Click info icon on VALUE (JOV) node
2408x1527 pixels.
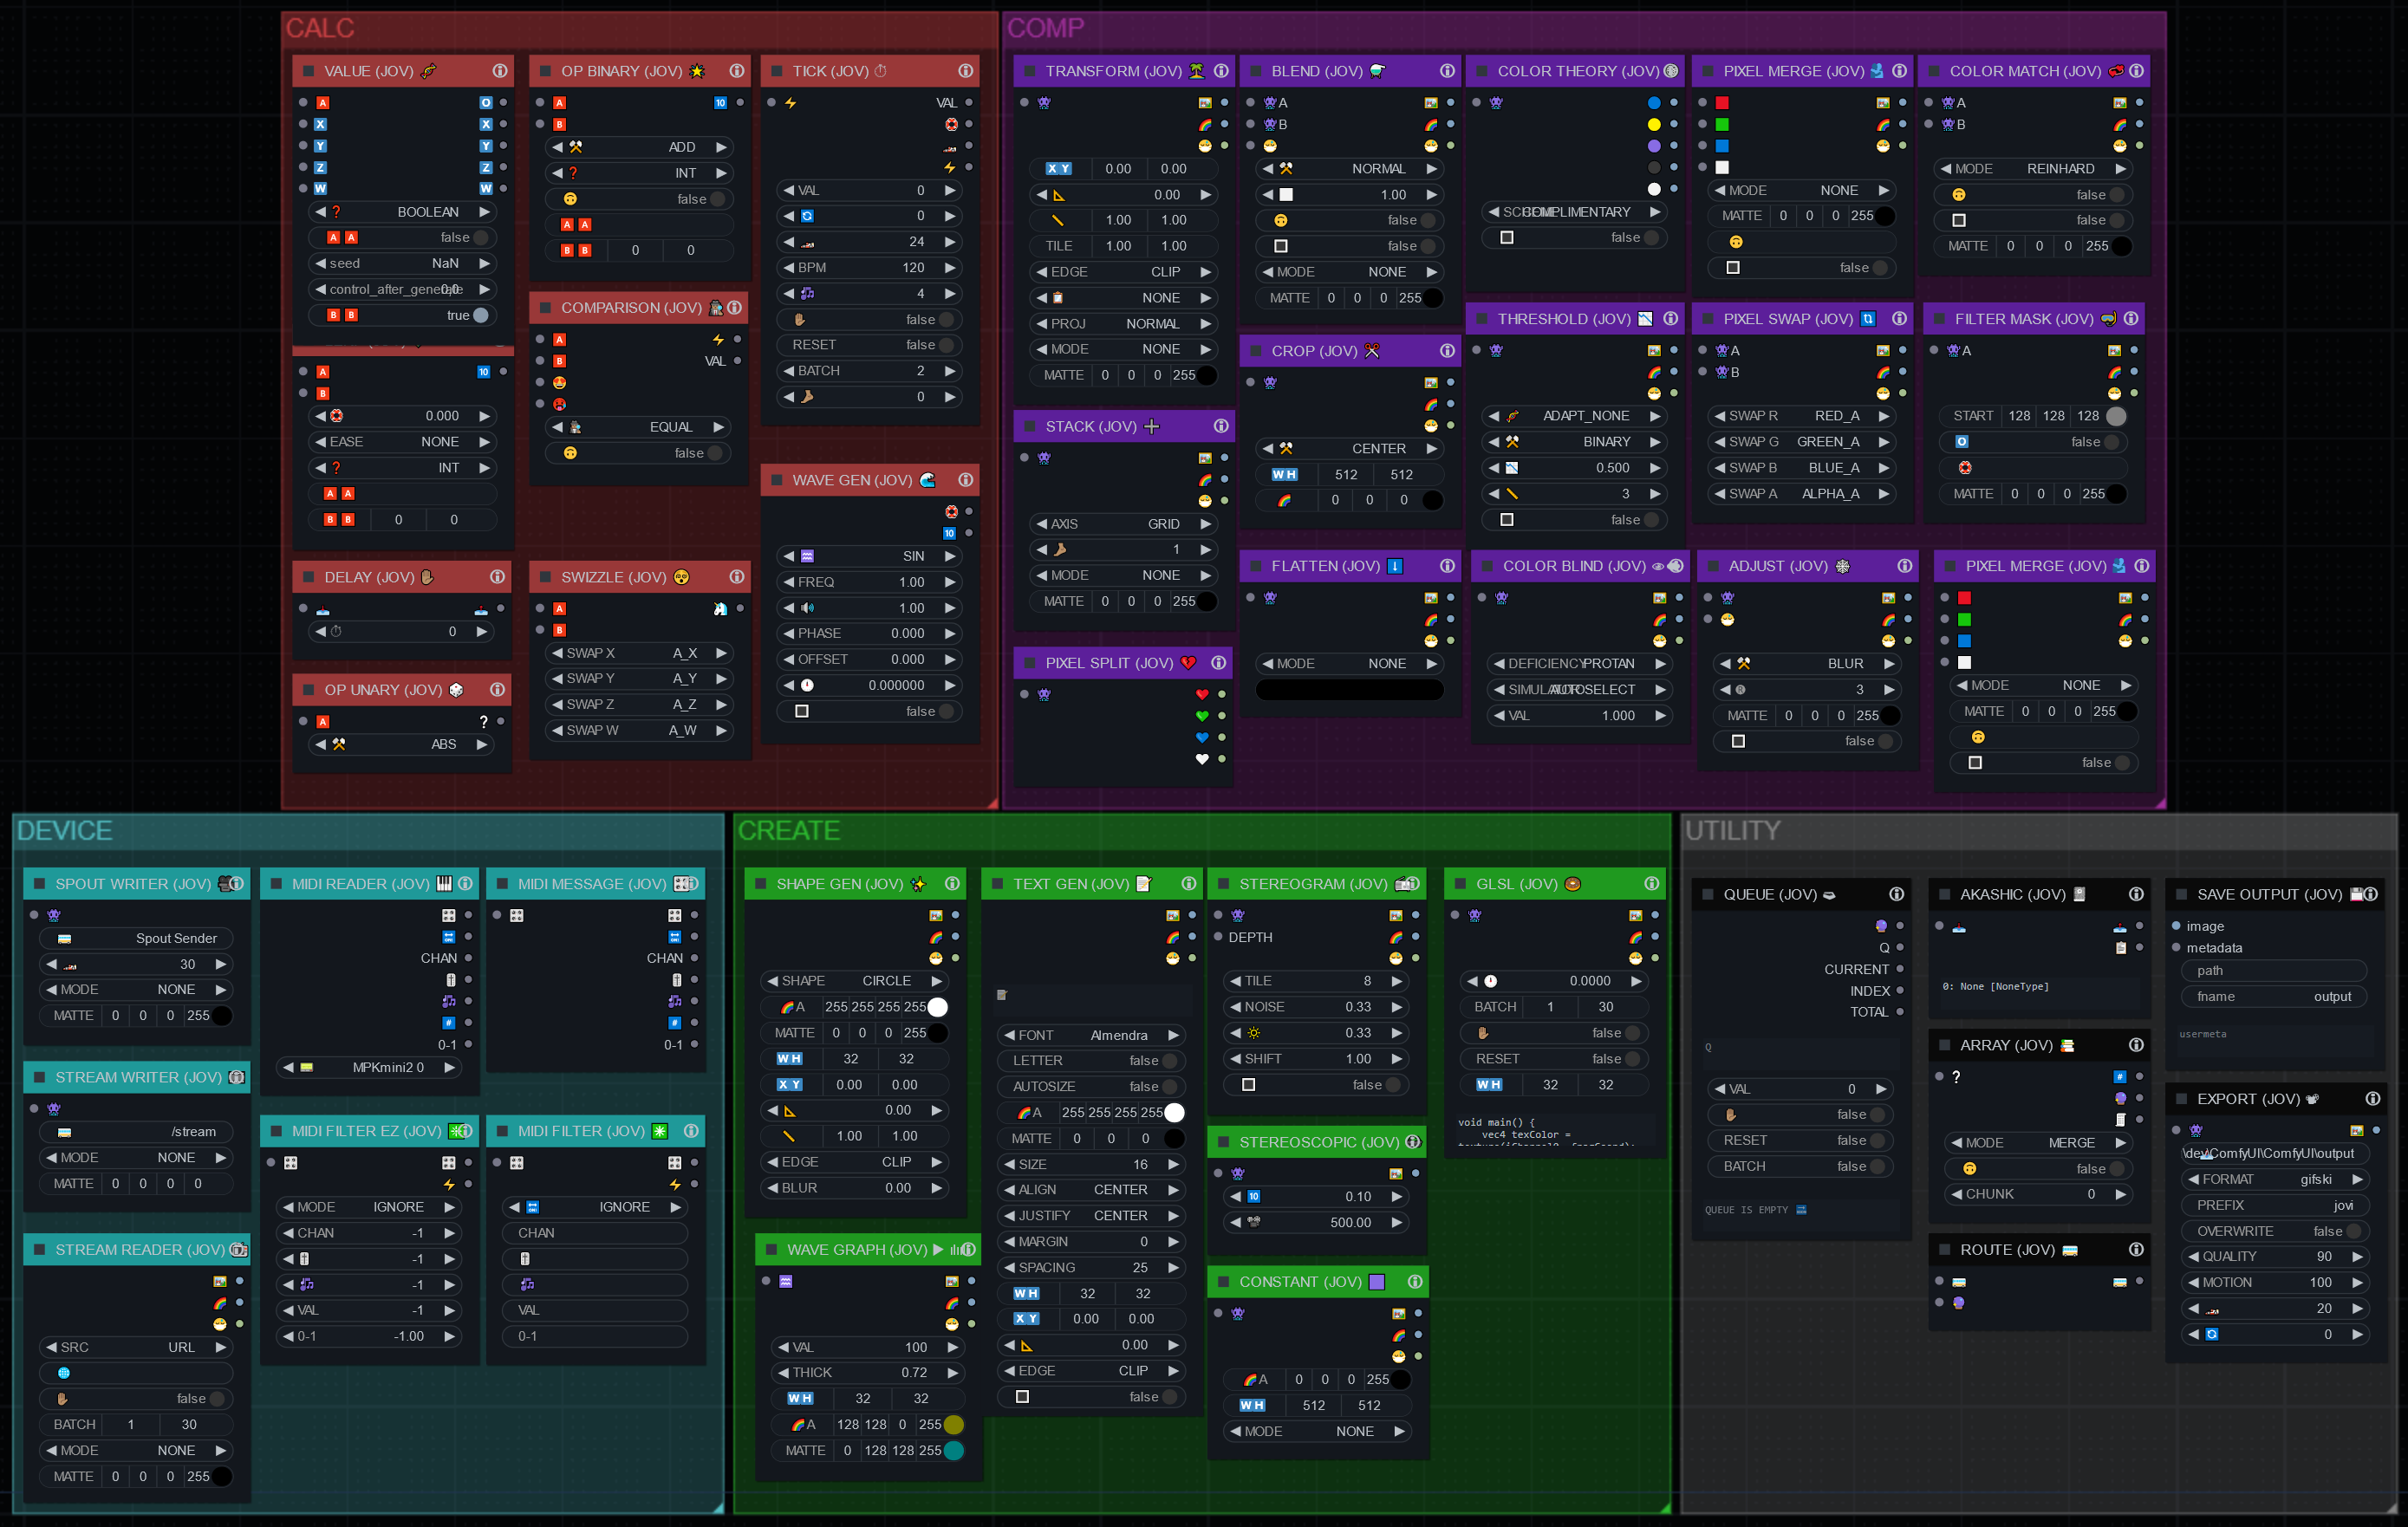pos(499,71)
